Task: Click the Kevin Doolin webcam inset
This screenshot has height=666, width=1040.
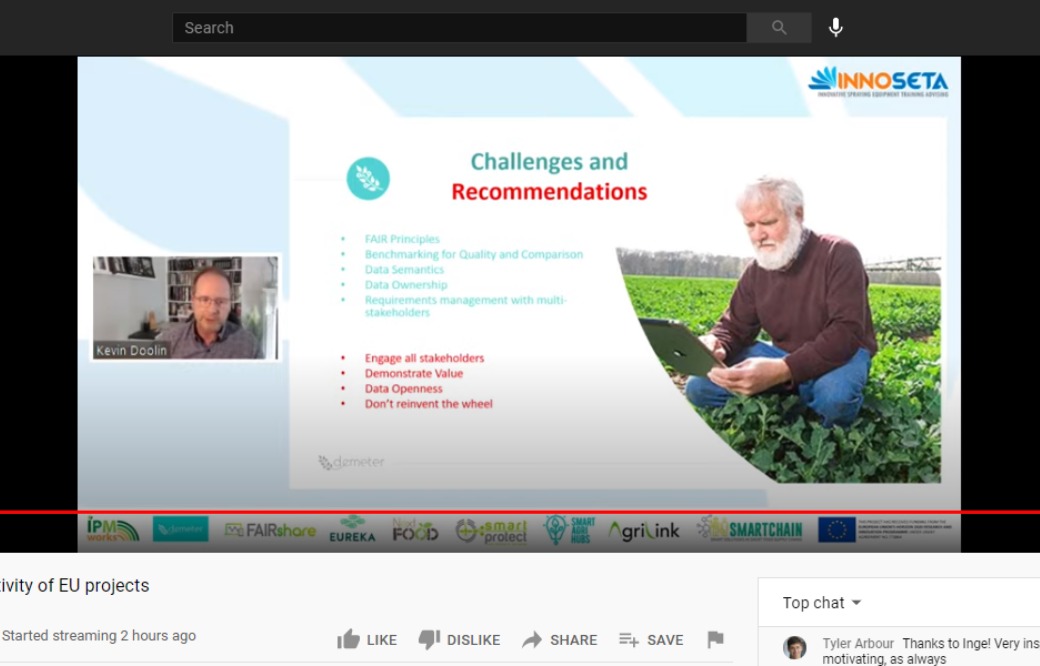Action: (186, 308)
